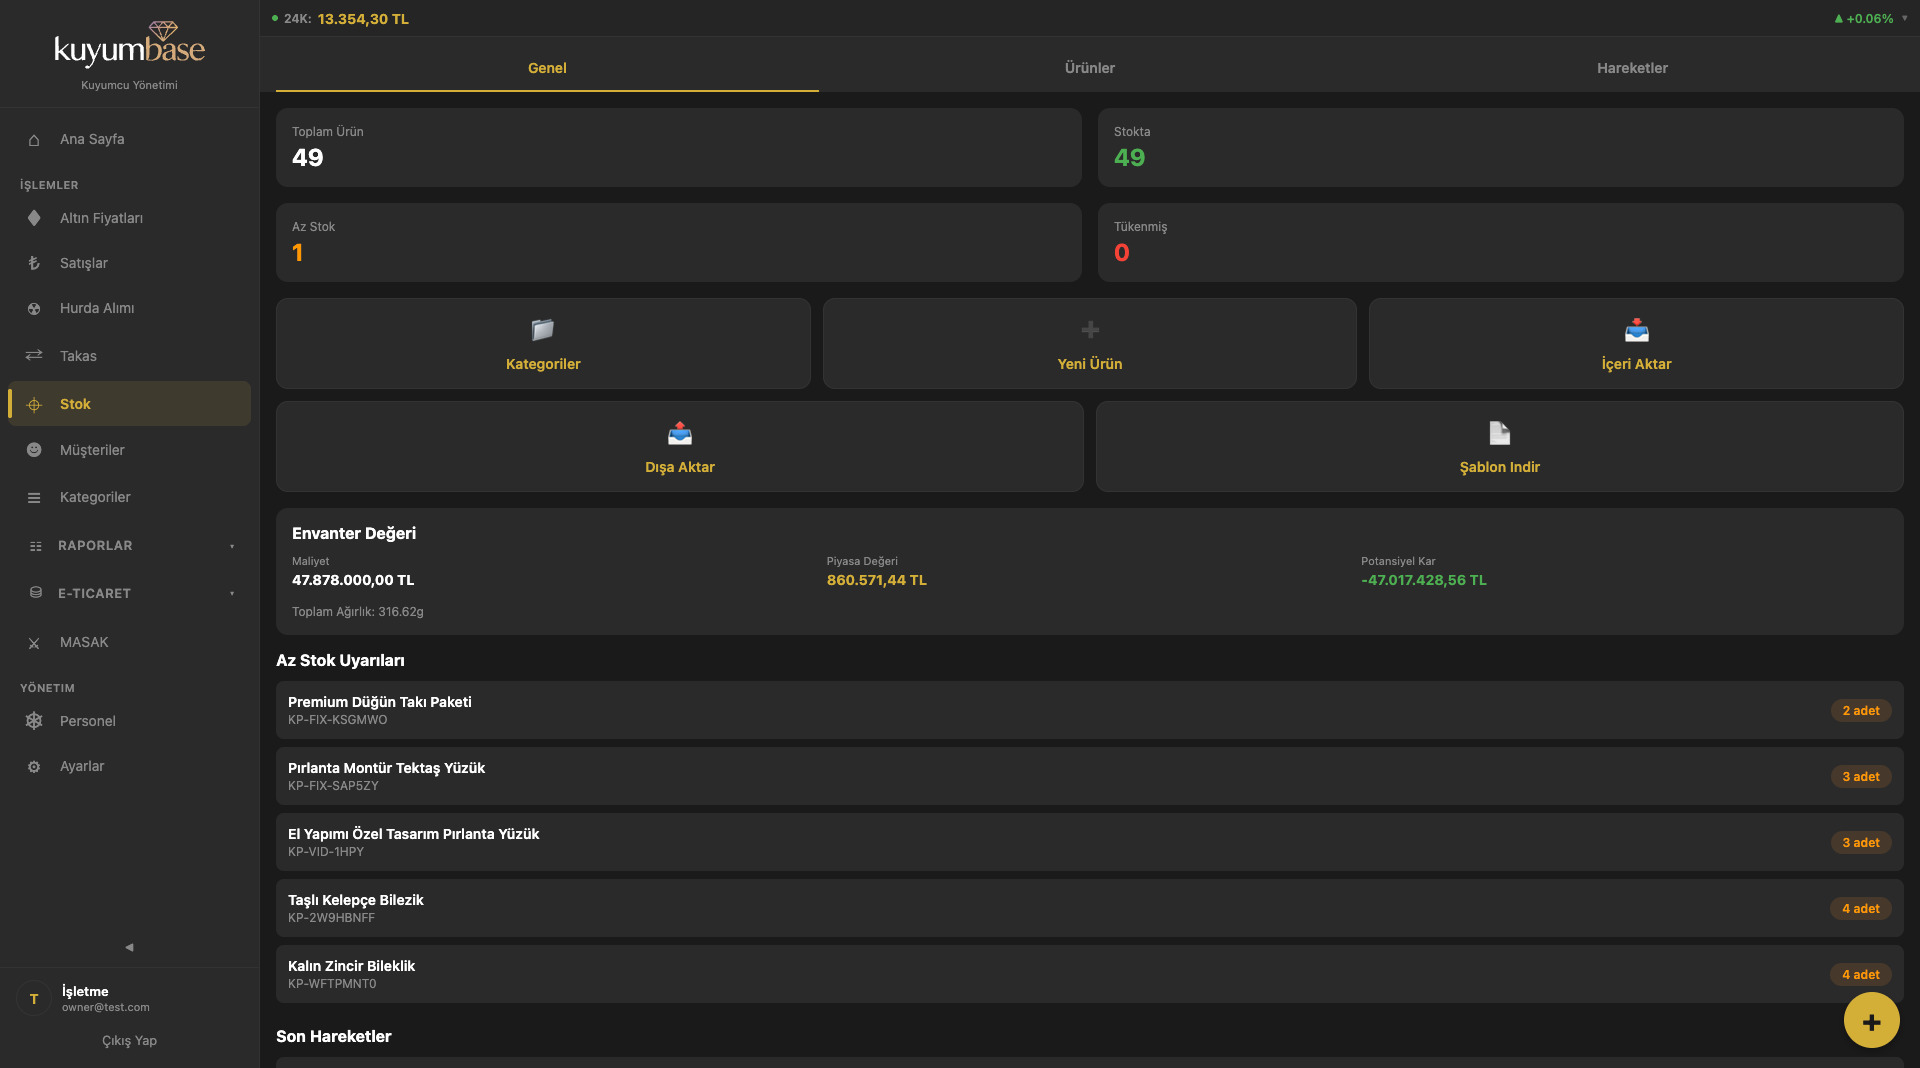Collapse the sidebar with the arrow
The width and height of the screenshot is (1920, 1068).
click(129, 947)
